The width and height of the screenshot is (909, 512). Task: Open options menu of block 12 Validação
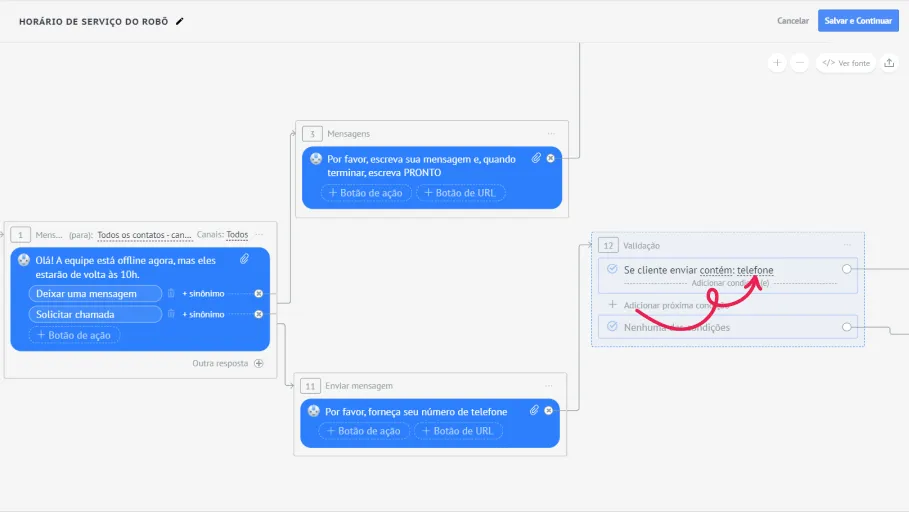[x=847, y=245]
